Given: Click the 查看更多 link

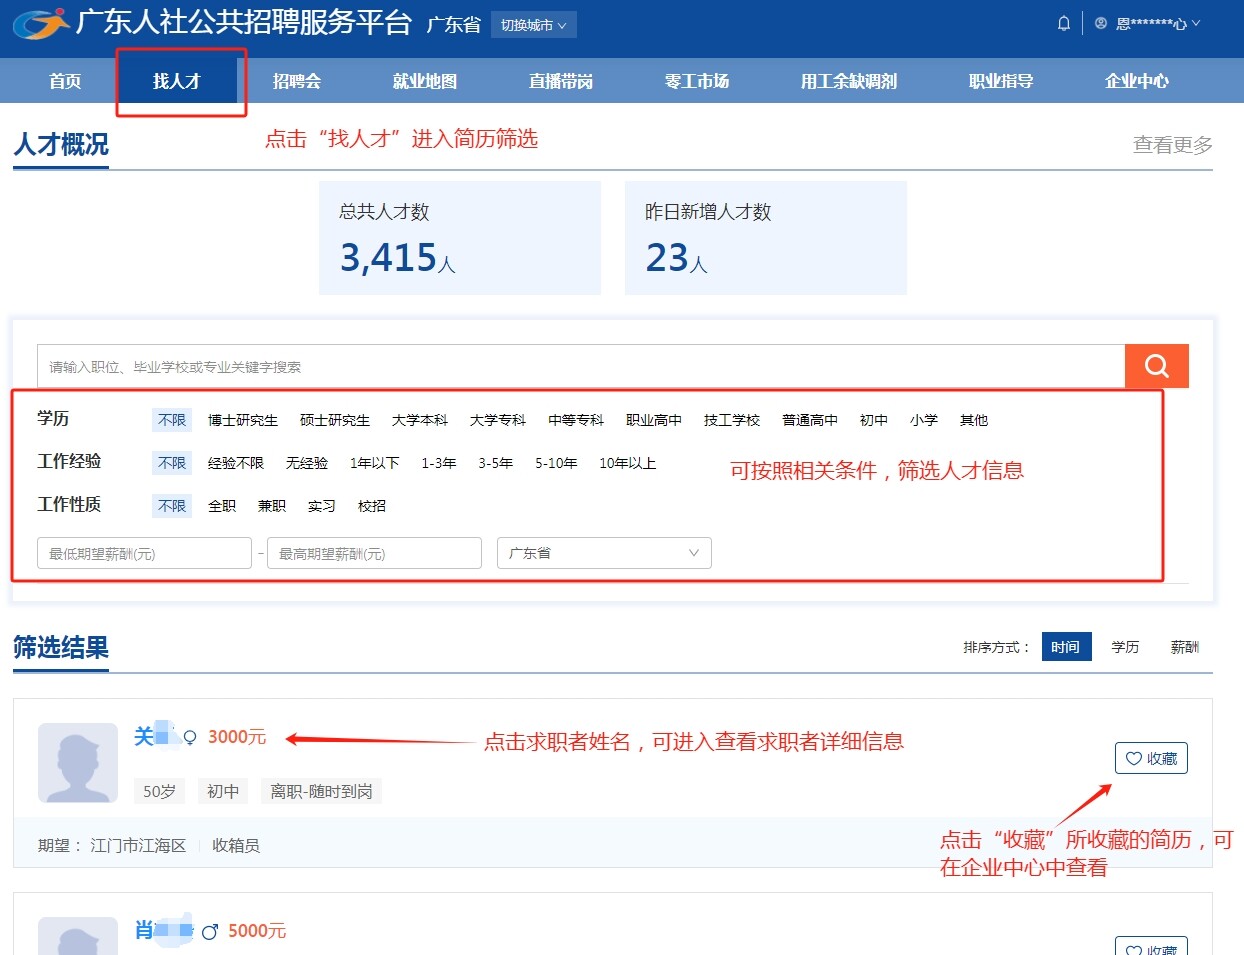Looking at the screenshot, I should [x=1172, y=145].
